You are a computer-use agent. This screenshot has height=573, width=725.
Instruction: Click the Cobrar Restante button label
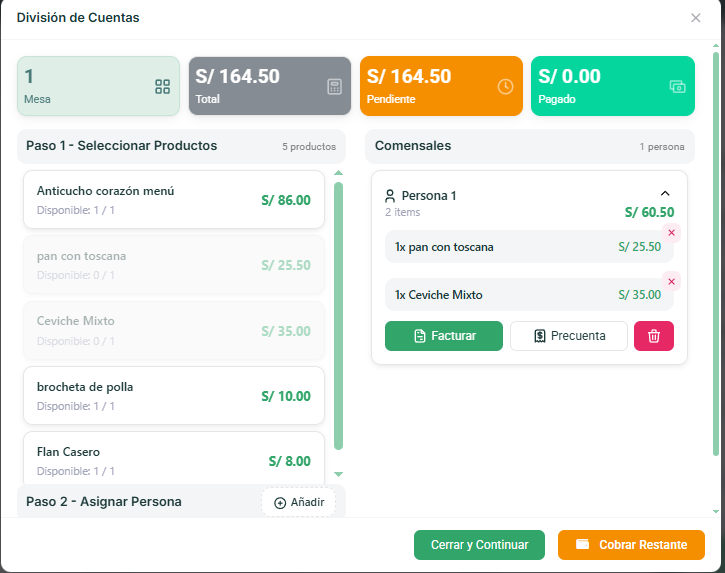643,545
